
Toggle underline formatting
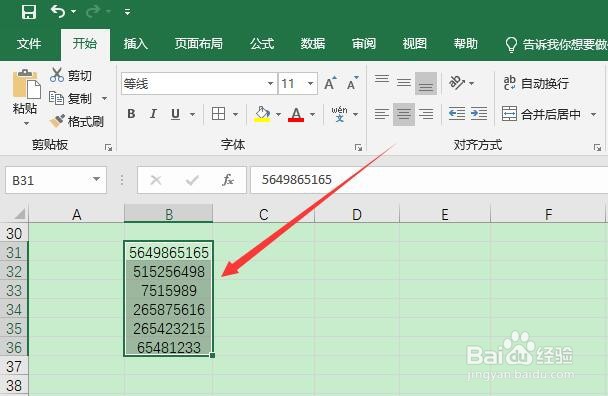coord(175,114)
